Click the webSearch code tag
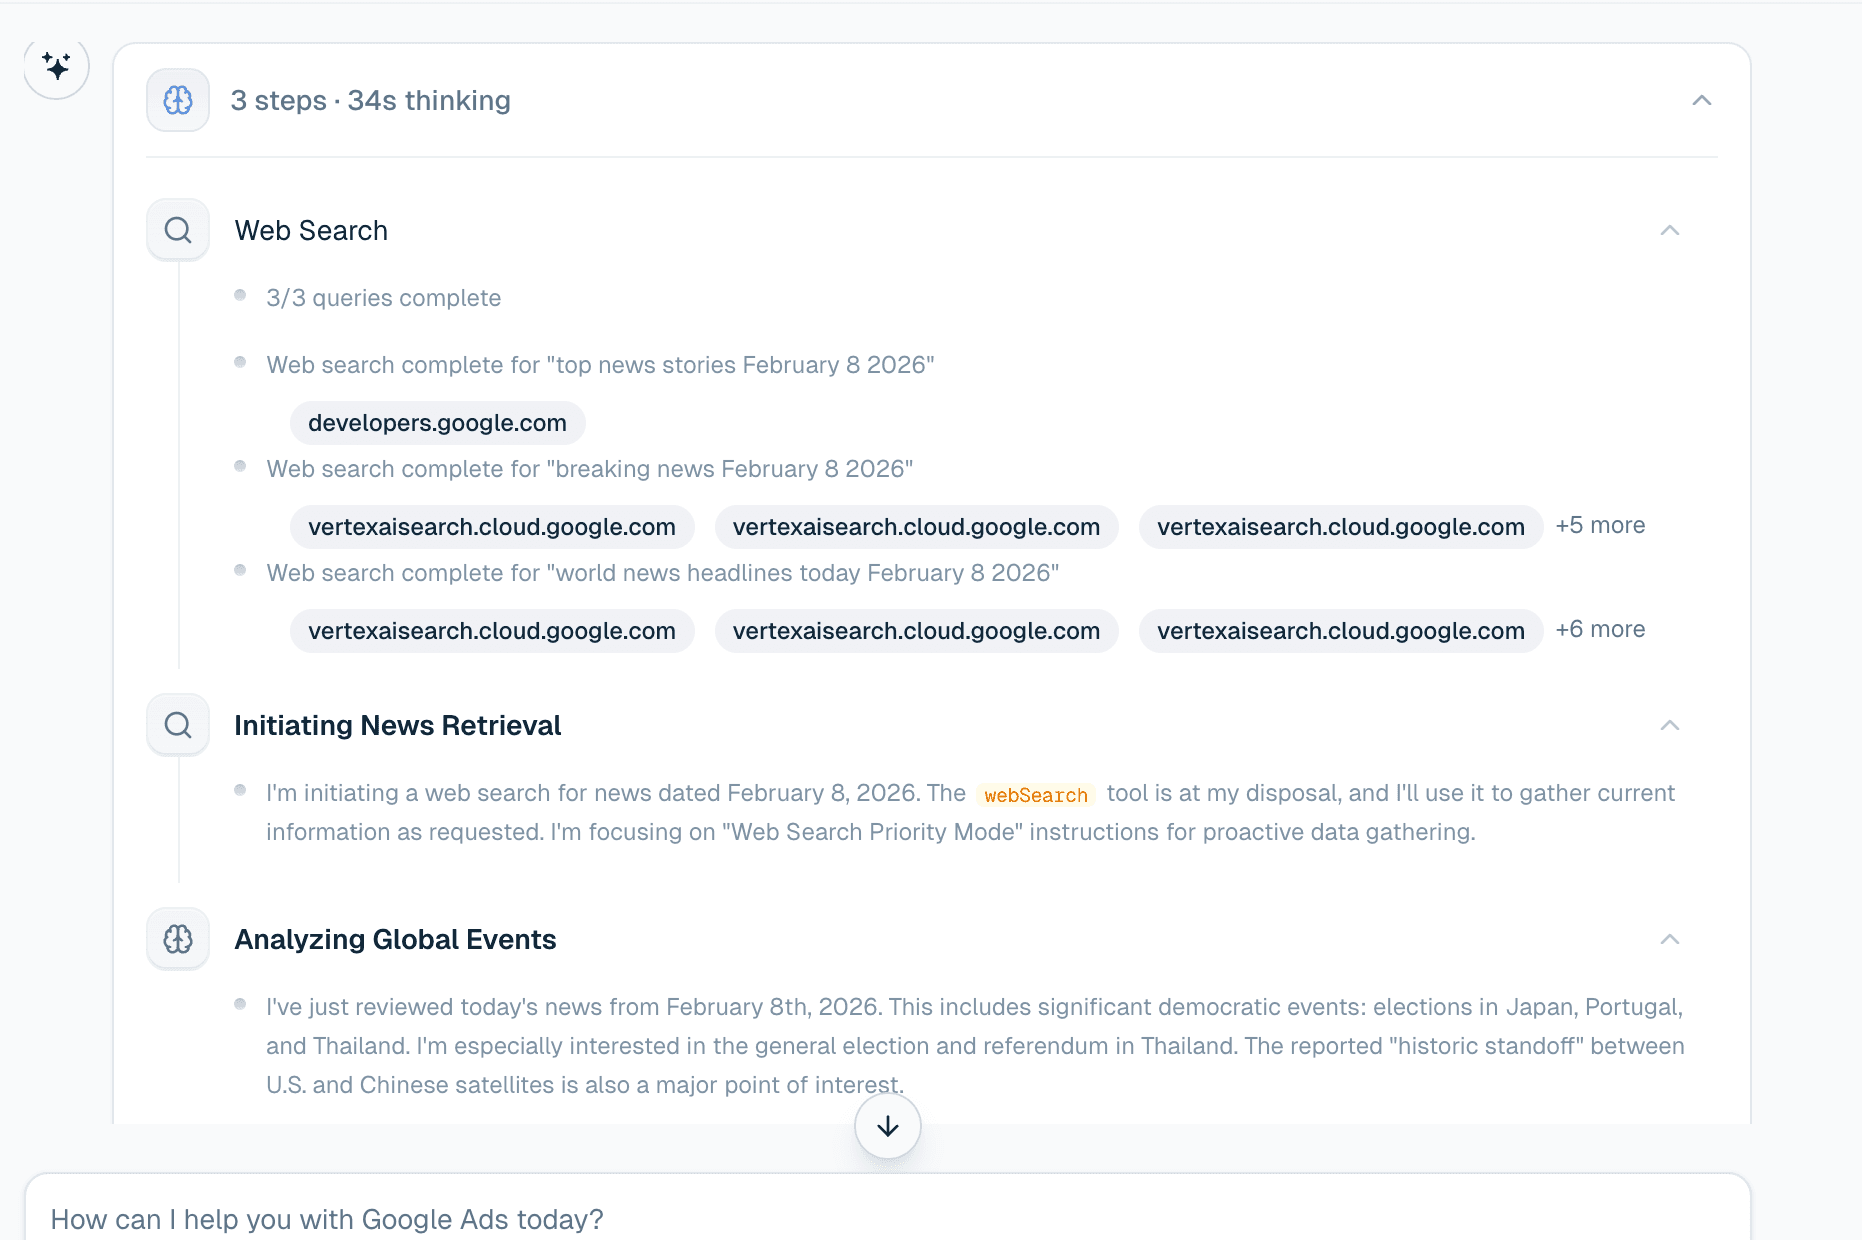 pyautogui.click(x=1035, y=795)
